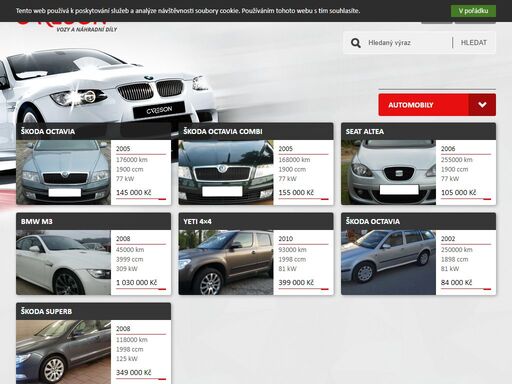
Task: Select the BMW M3 listing title
Action: pos(37,222)
